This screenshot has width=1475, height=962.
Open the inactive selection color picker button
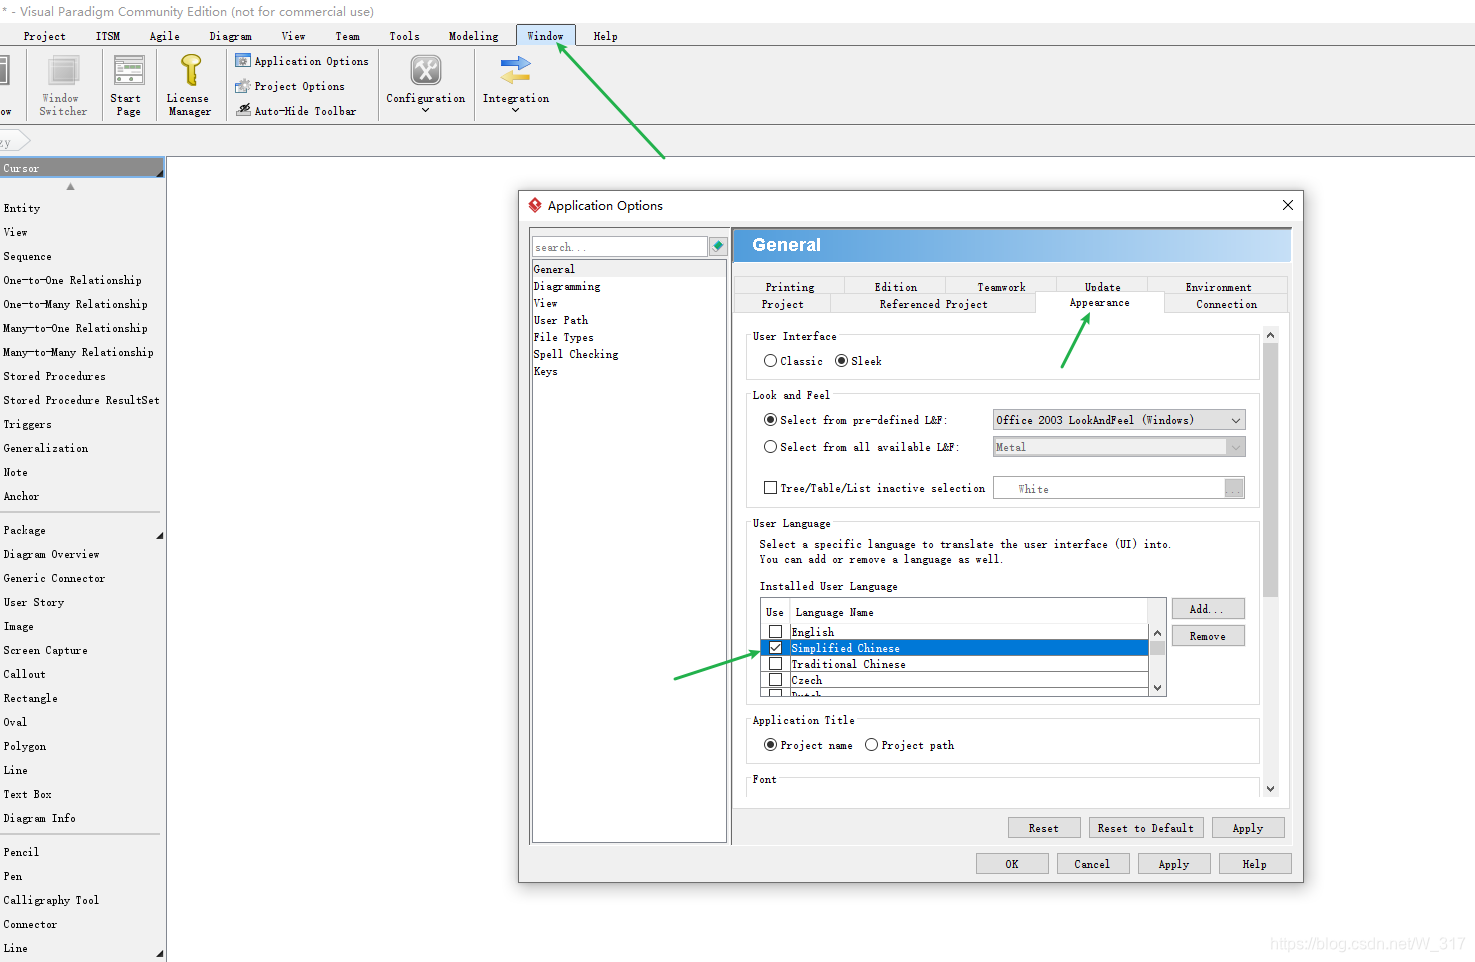[1234, 488]
